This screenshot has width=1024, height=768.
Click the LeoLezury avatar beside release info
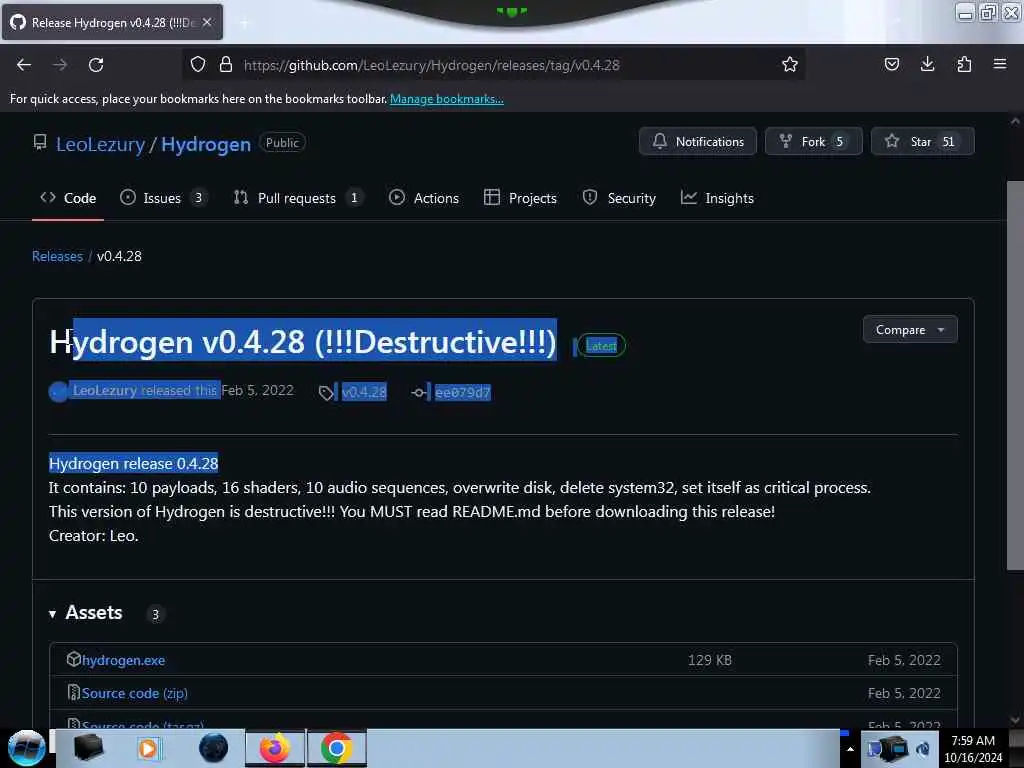(x=59, y=392)
